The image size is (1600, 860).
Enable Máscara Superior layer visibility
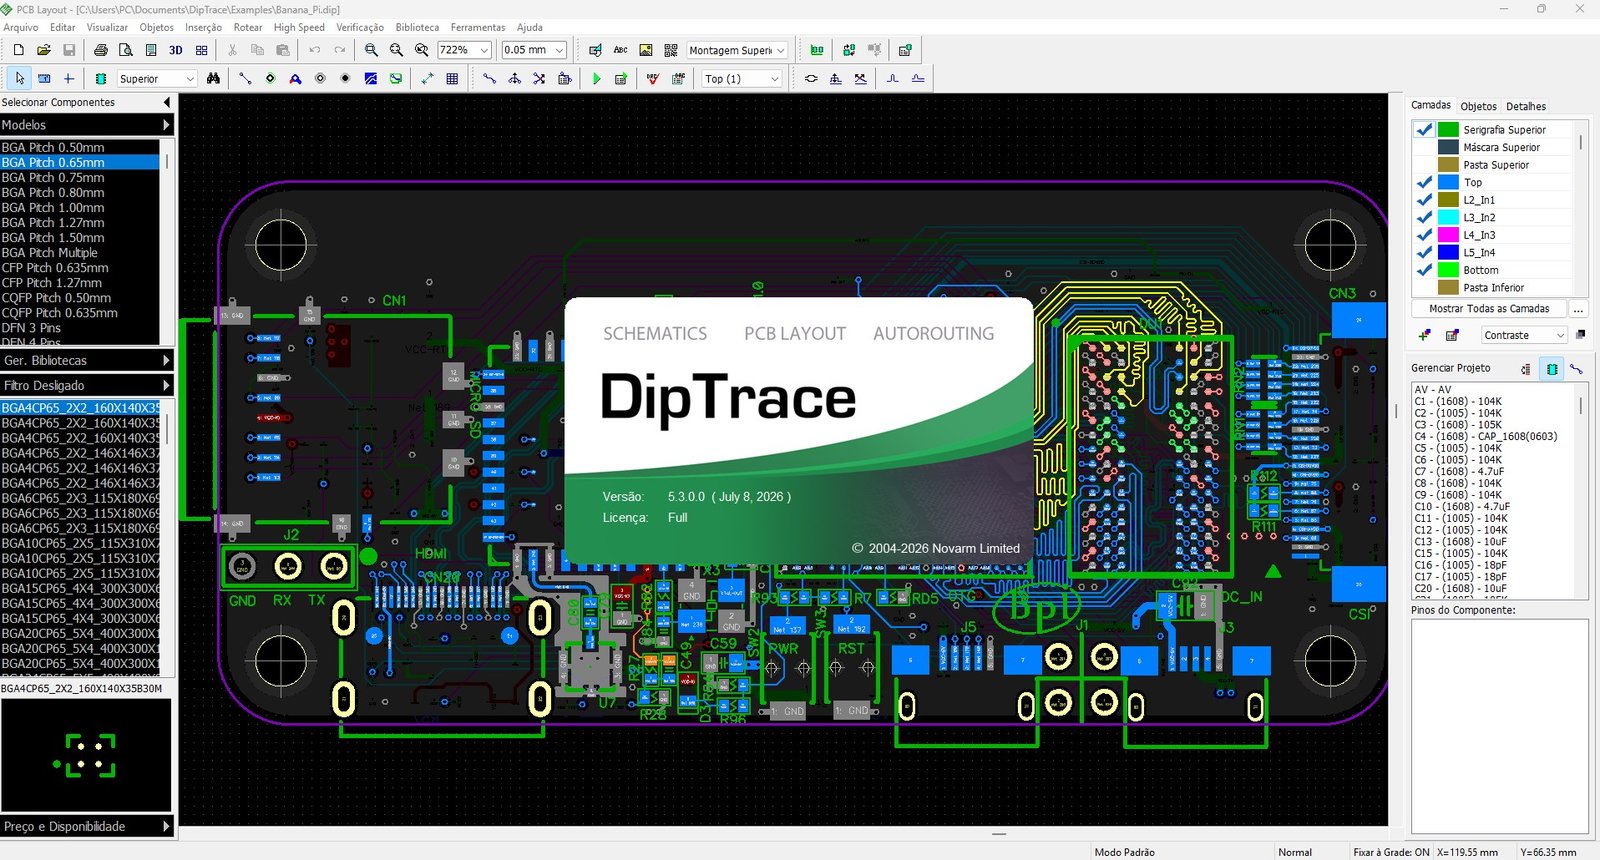pyautogui.click(x=1424, y=147)
